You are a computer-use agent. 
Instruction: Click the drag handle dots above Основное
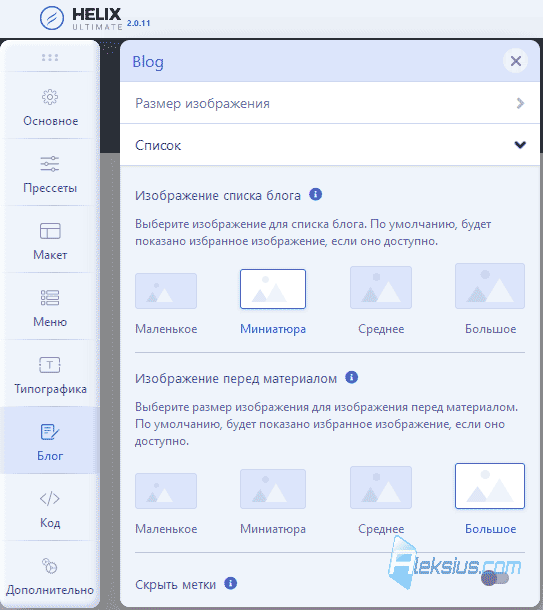(50, 58)
